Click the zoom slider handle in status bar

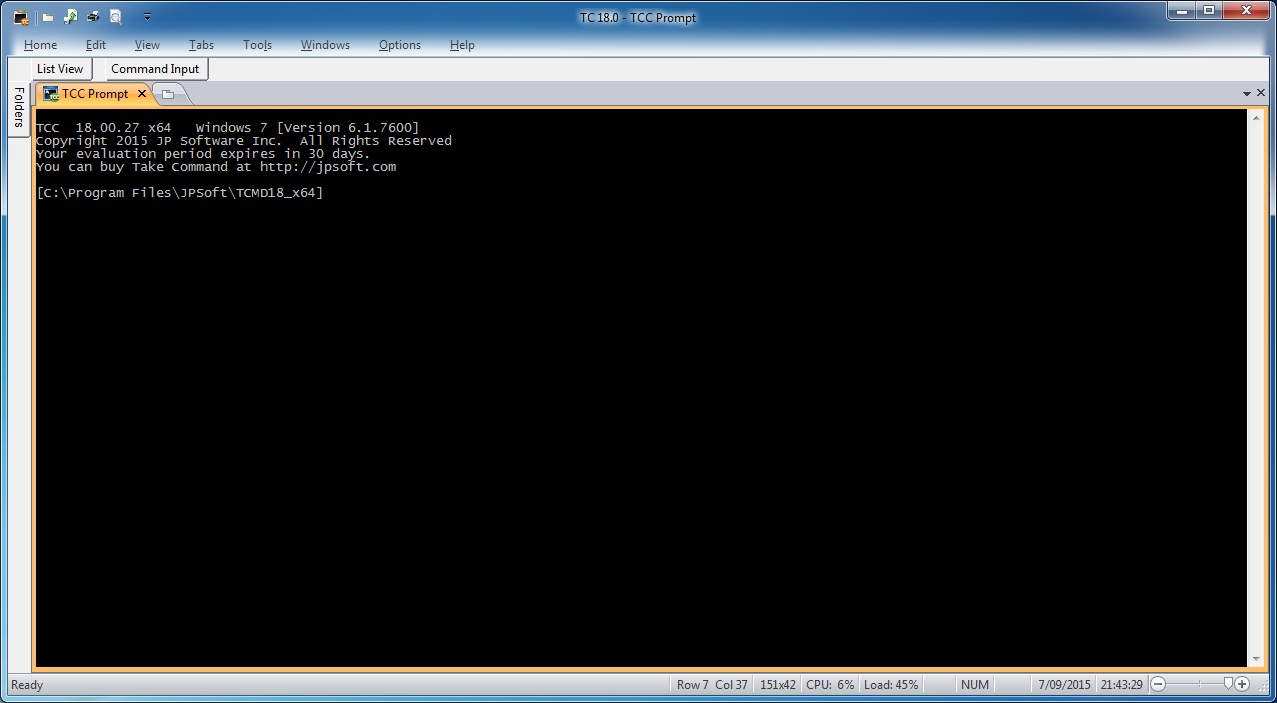pyautogui.click(x=1228, y=684)
